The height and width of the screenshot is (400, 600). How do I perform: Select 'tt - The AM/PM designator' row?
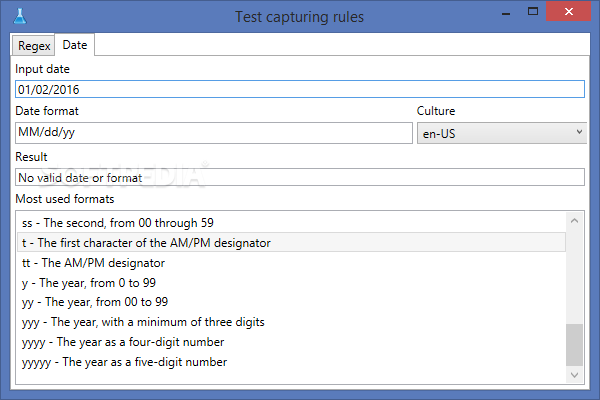(x=291, y=263)
